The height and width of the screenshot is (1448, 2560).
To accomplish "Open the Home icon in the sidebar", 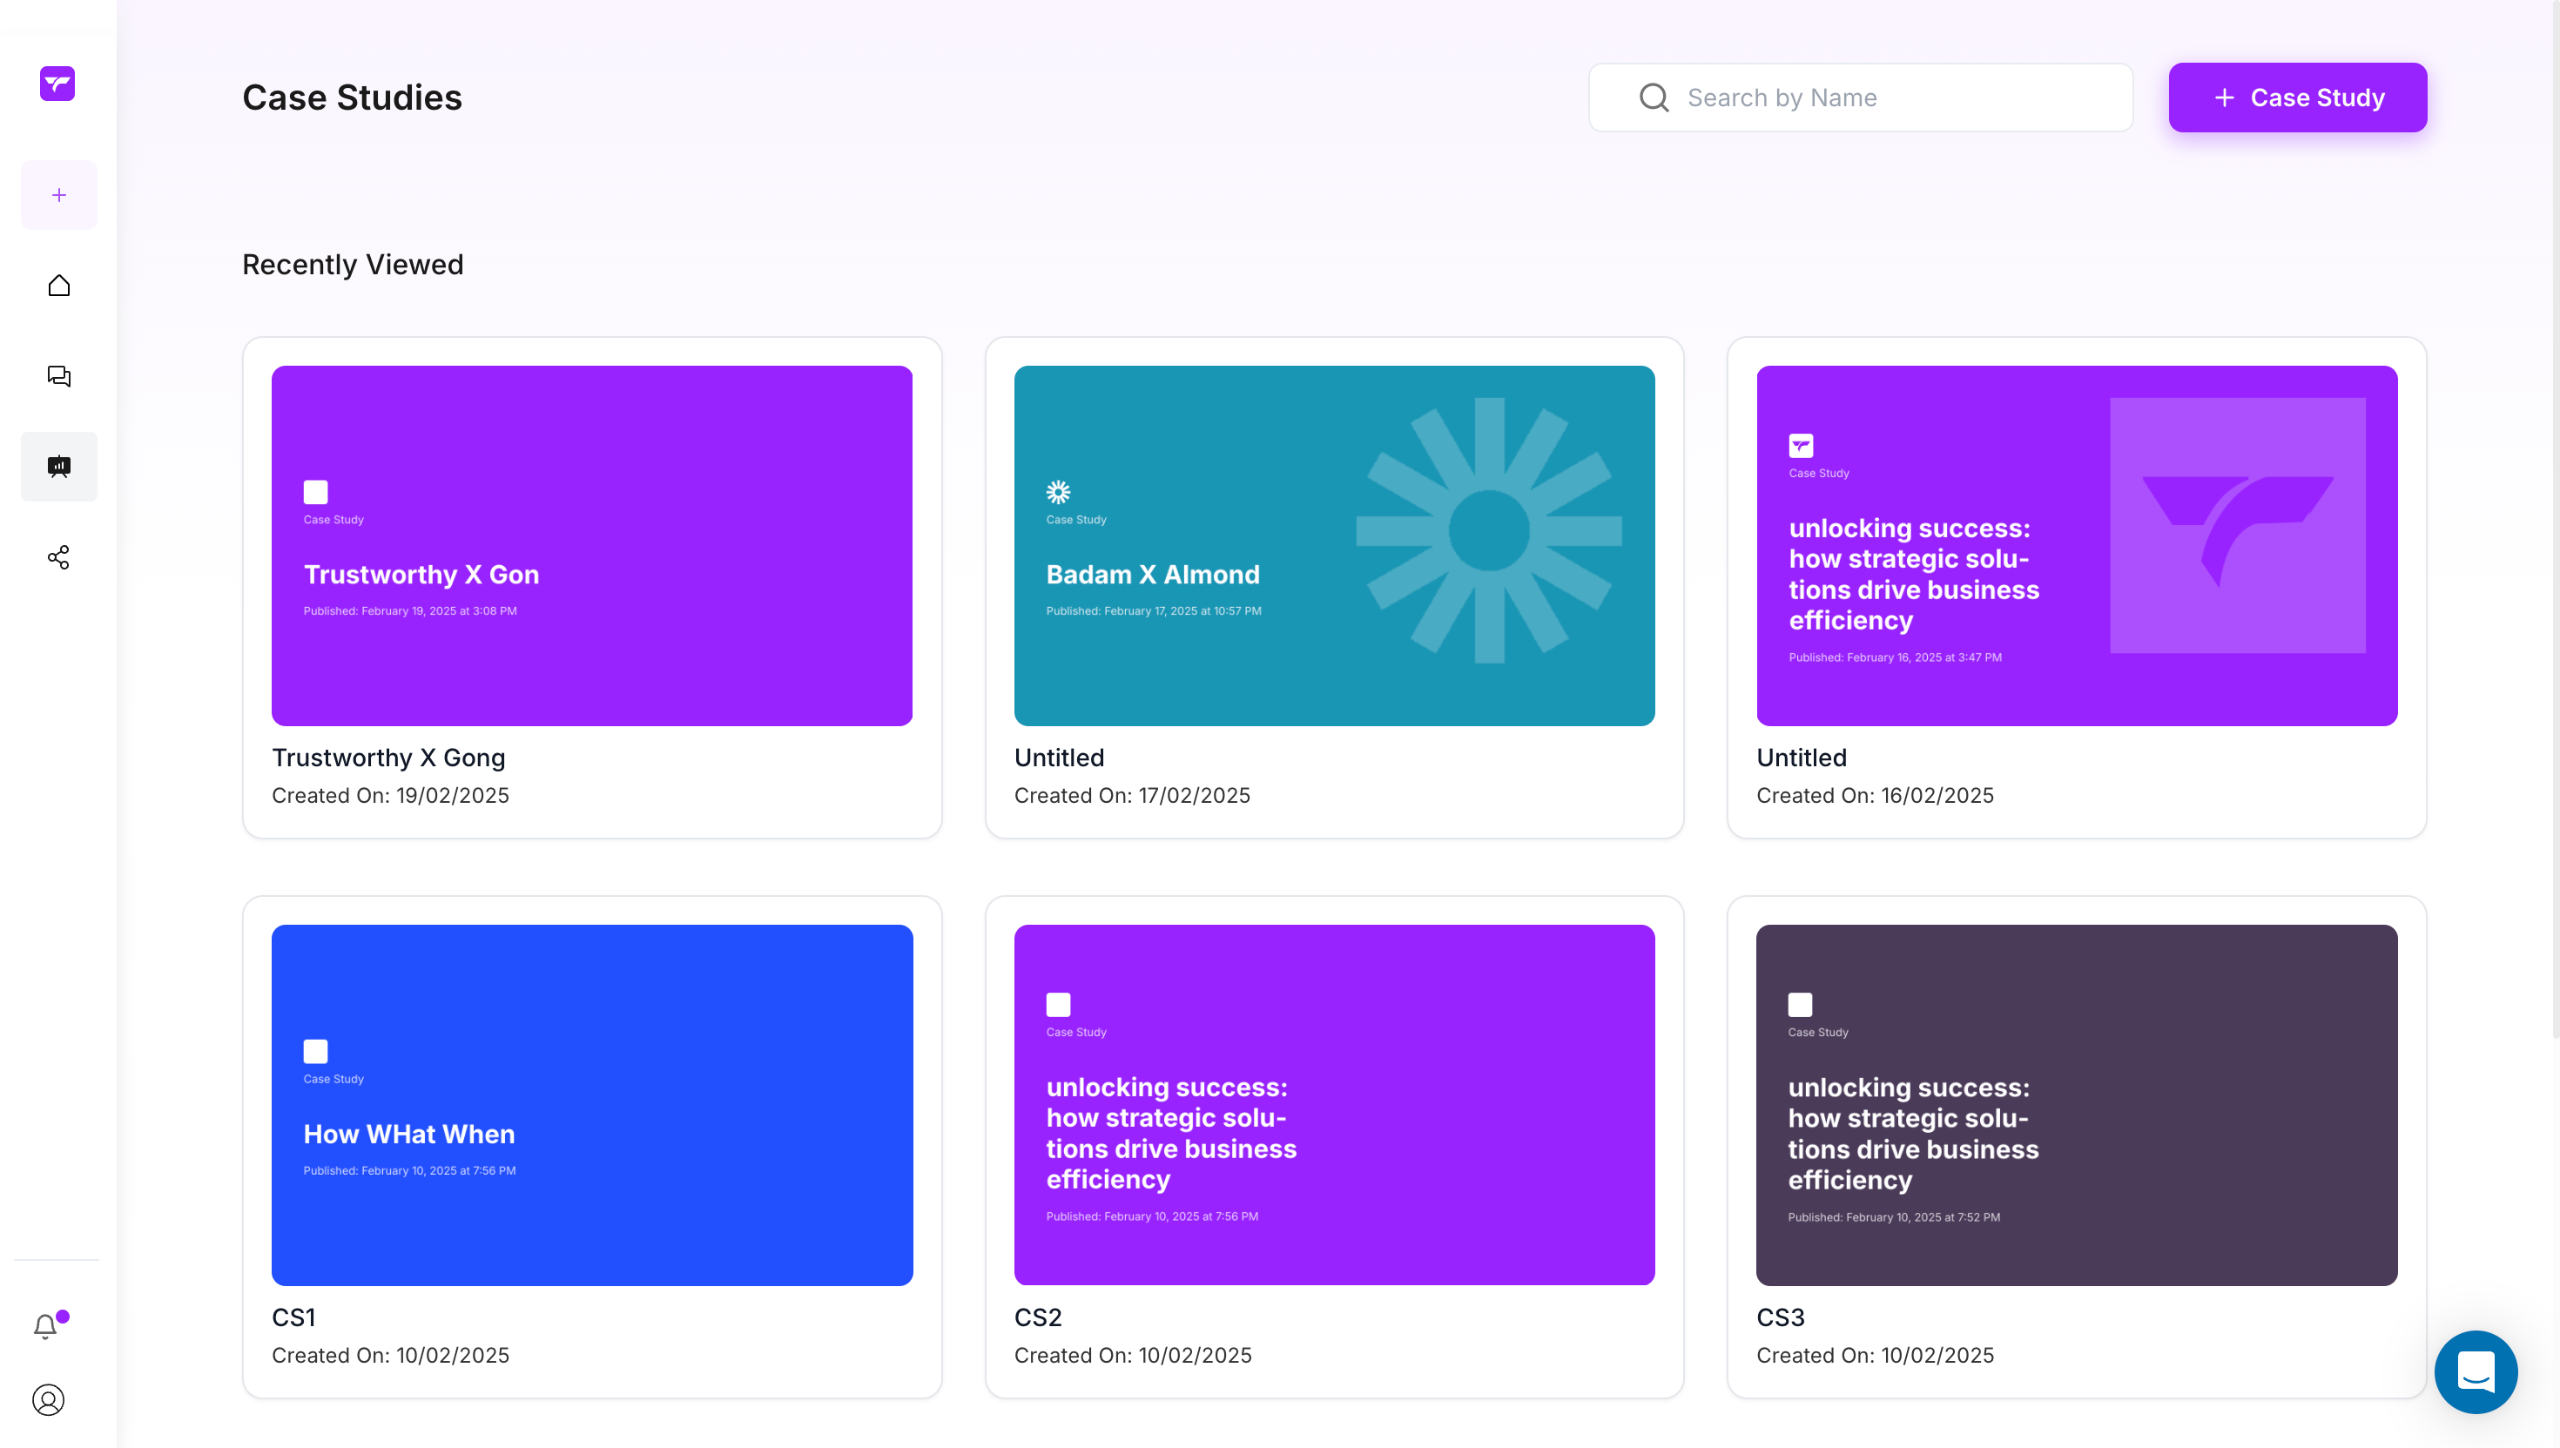I will click(x=59, y=286).
